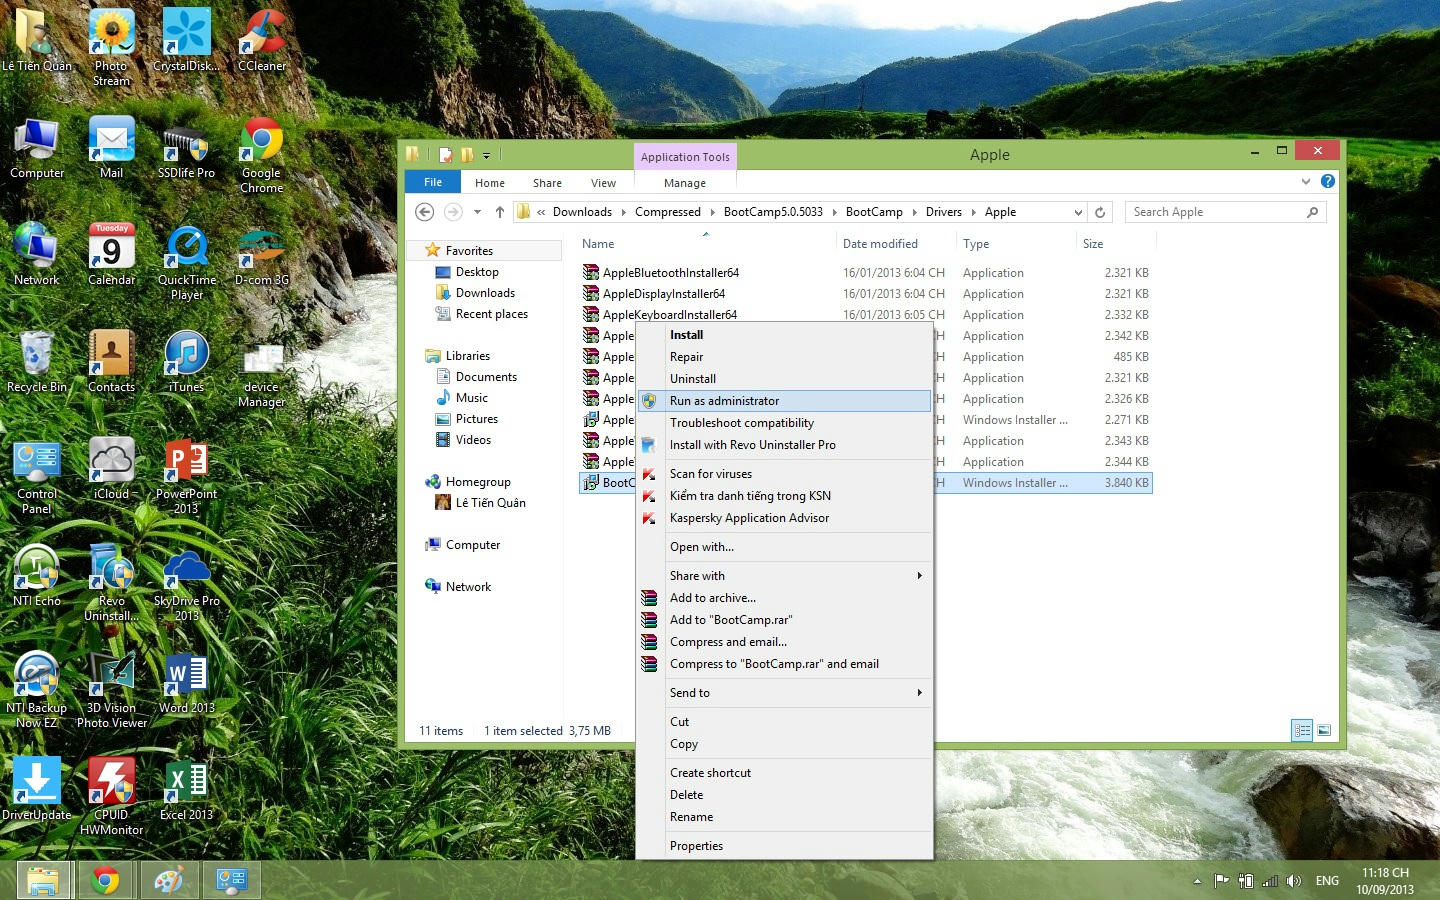Open Excel 2013 desktop shortcut
This screenshot has width=1440, height=900.
point(186,790)
